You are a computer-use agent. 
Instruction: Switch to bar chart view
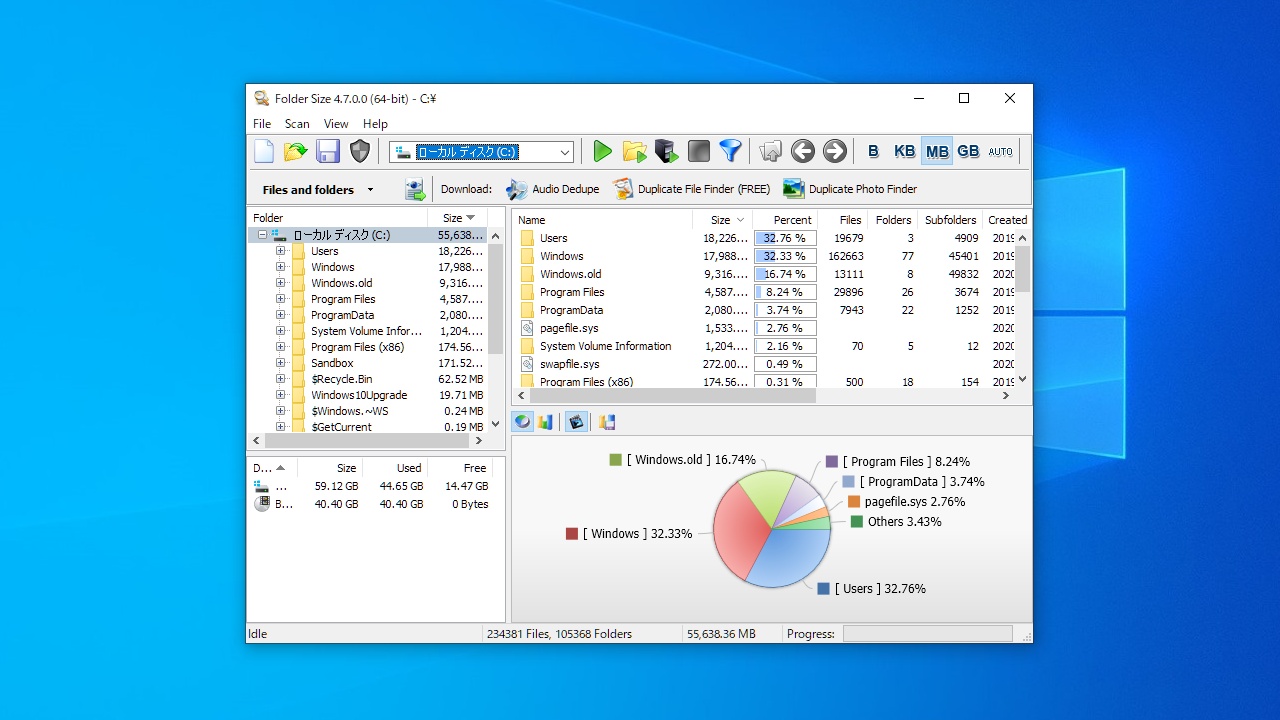545,422
